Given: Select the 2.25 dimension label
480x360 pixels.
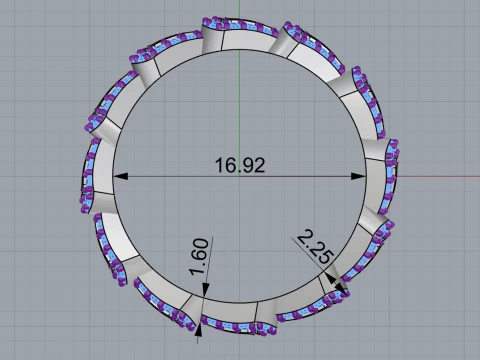Looking at the screenshot, I should [315, 247].
